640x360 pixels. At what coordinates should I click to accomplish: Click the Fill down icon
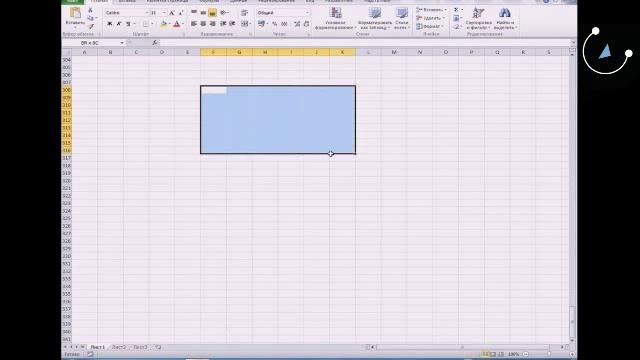point(456,18)
